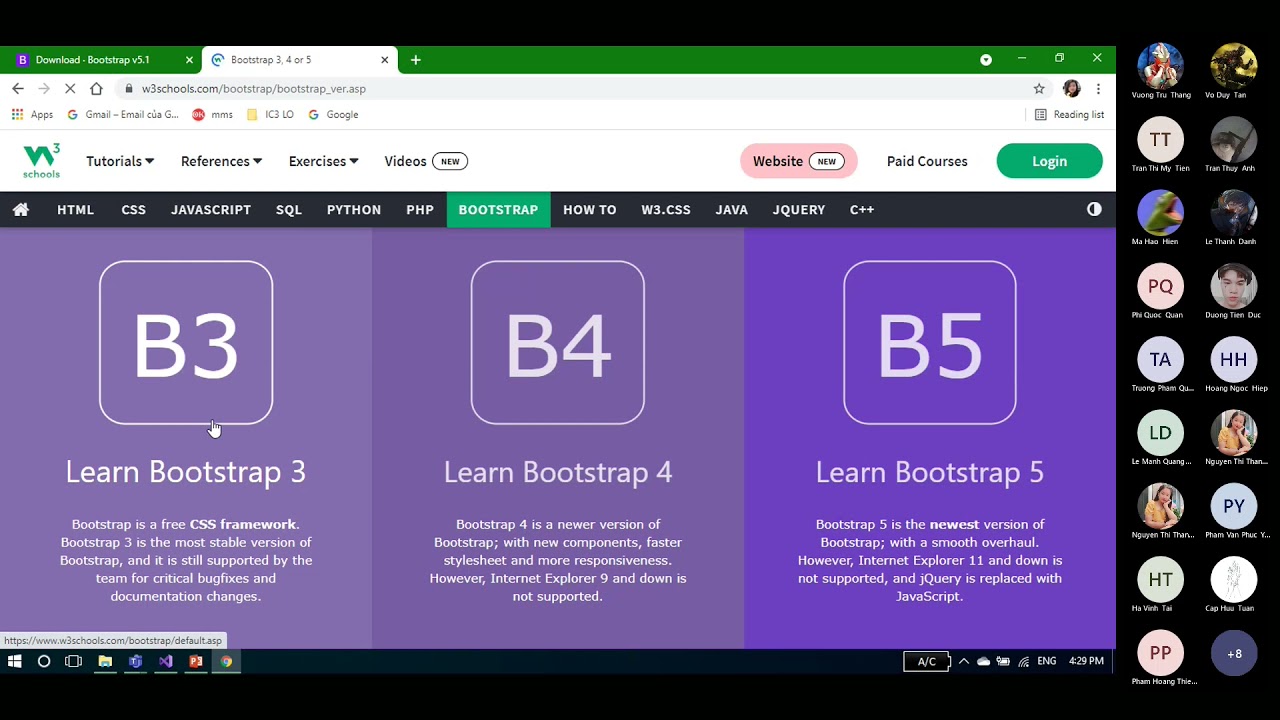Image resolution: width=1280 pixels, height=720 pixels.
Task: Open the Windows Start menu
Action: 15,661
